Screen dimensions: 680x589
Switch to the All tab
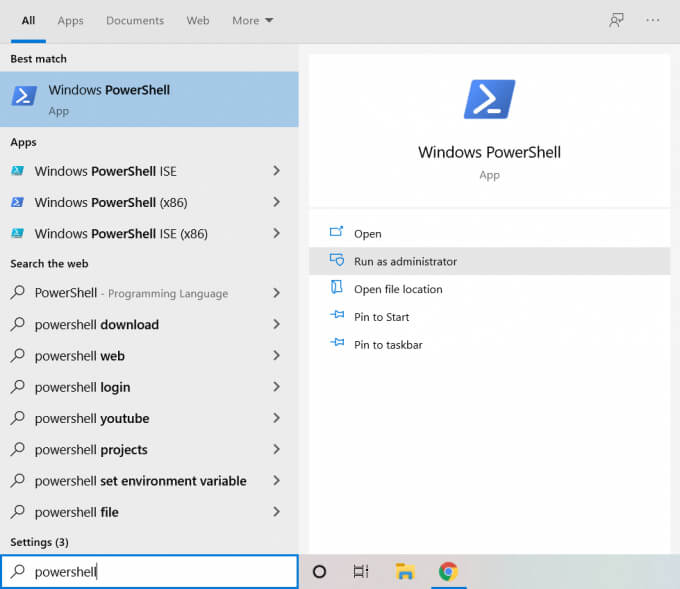pos(28,20)
